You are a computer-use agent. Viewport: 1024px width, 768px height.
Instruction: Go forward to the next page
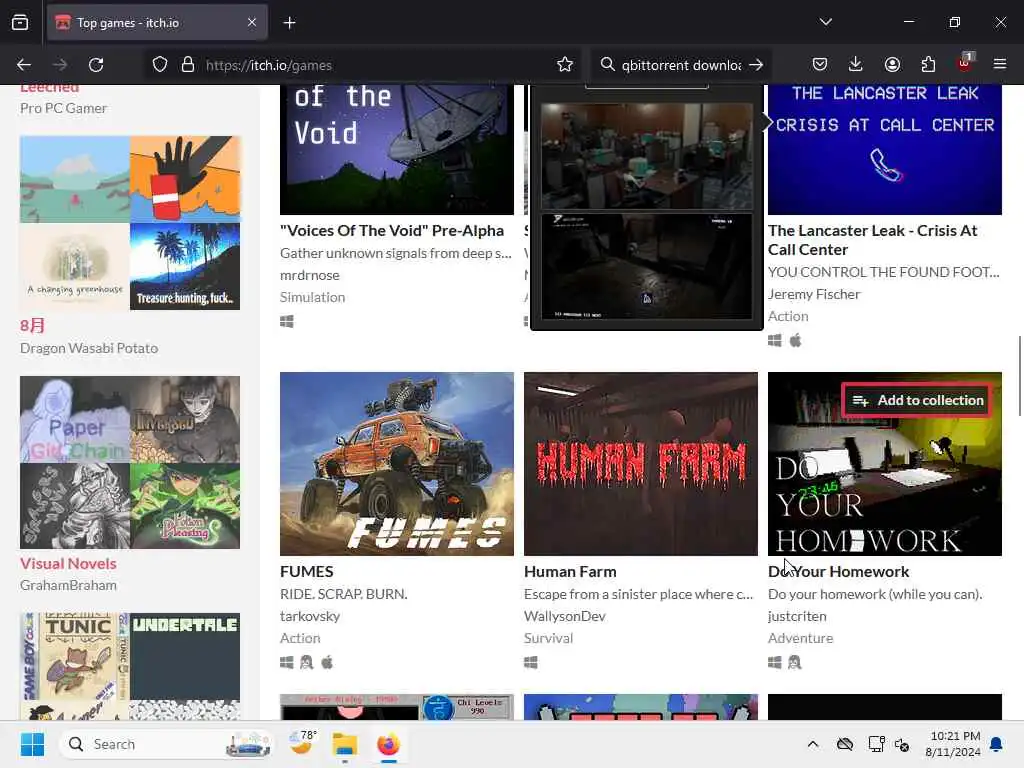(x=60, y=65)
